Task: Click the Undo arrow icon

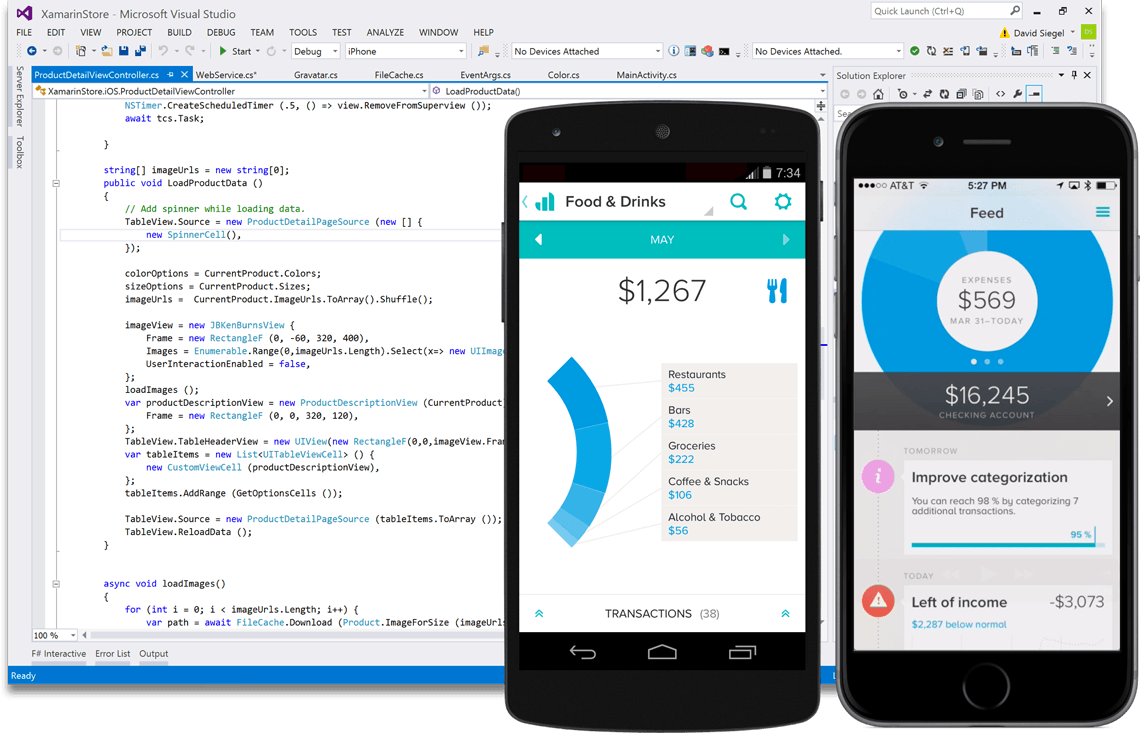Action: click(x=164, y=51)
